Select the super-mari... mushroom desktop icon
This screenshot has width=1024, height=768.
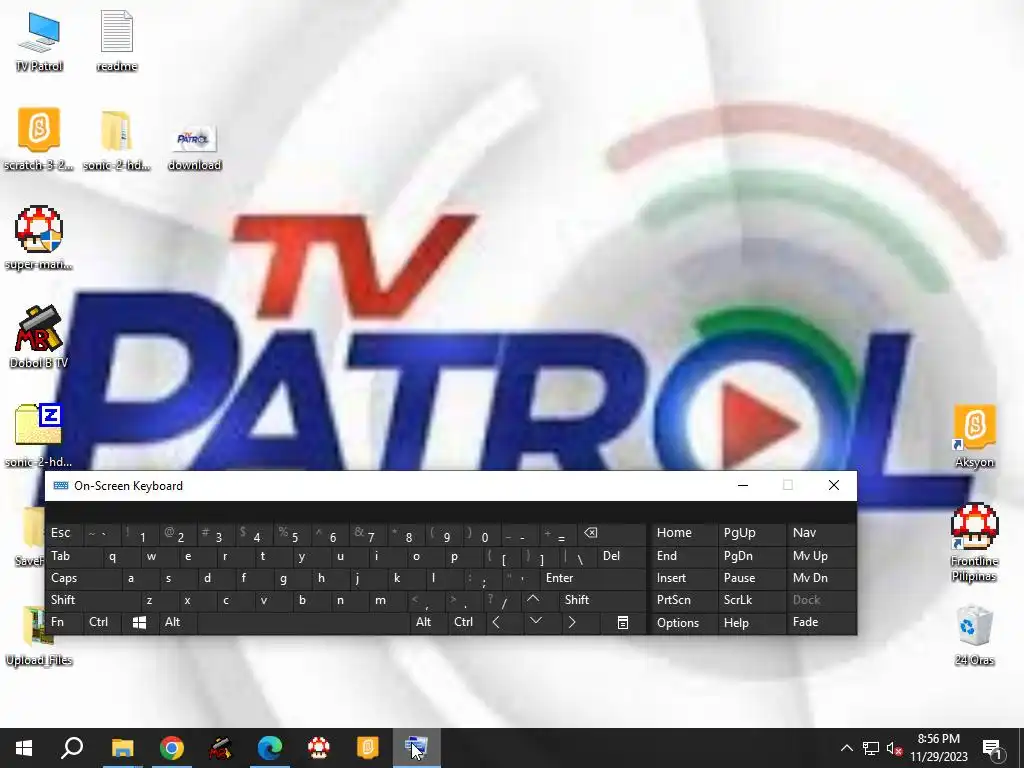coord(39,238)
